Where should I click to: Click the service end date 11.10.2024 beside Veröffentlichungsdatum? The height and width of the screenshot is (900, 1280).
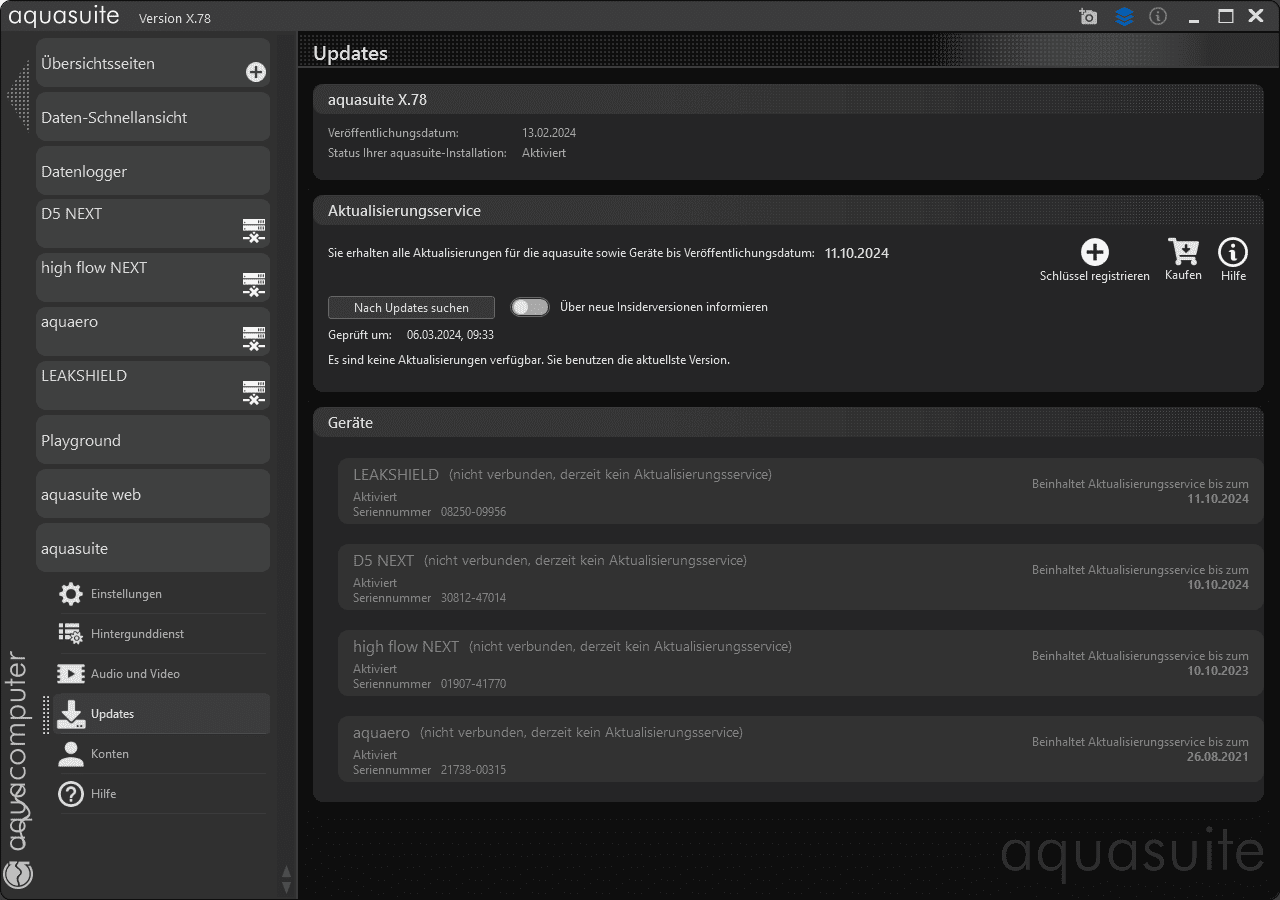857,253
